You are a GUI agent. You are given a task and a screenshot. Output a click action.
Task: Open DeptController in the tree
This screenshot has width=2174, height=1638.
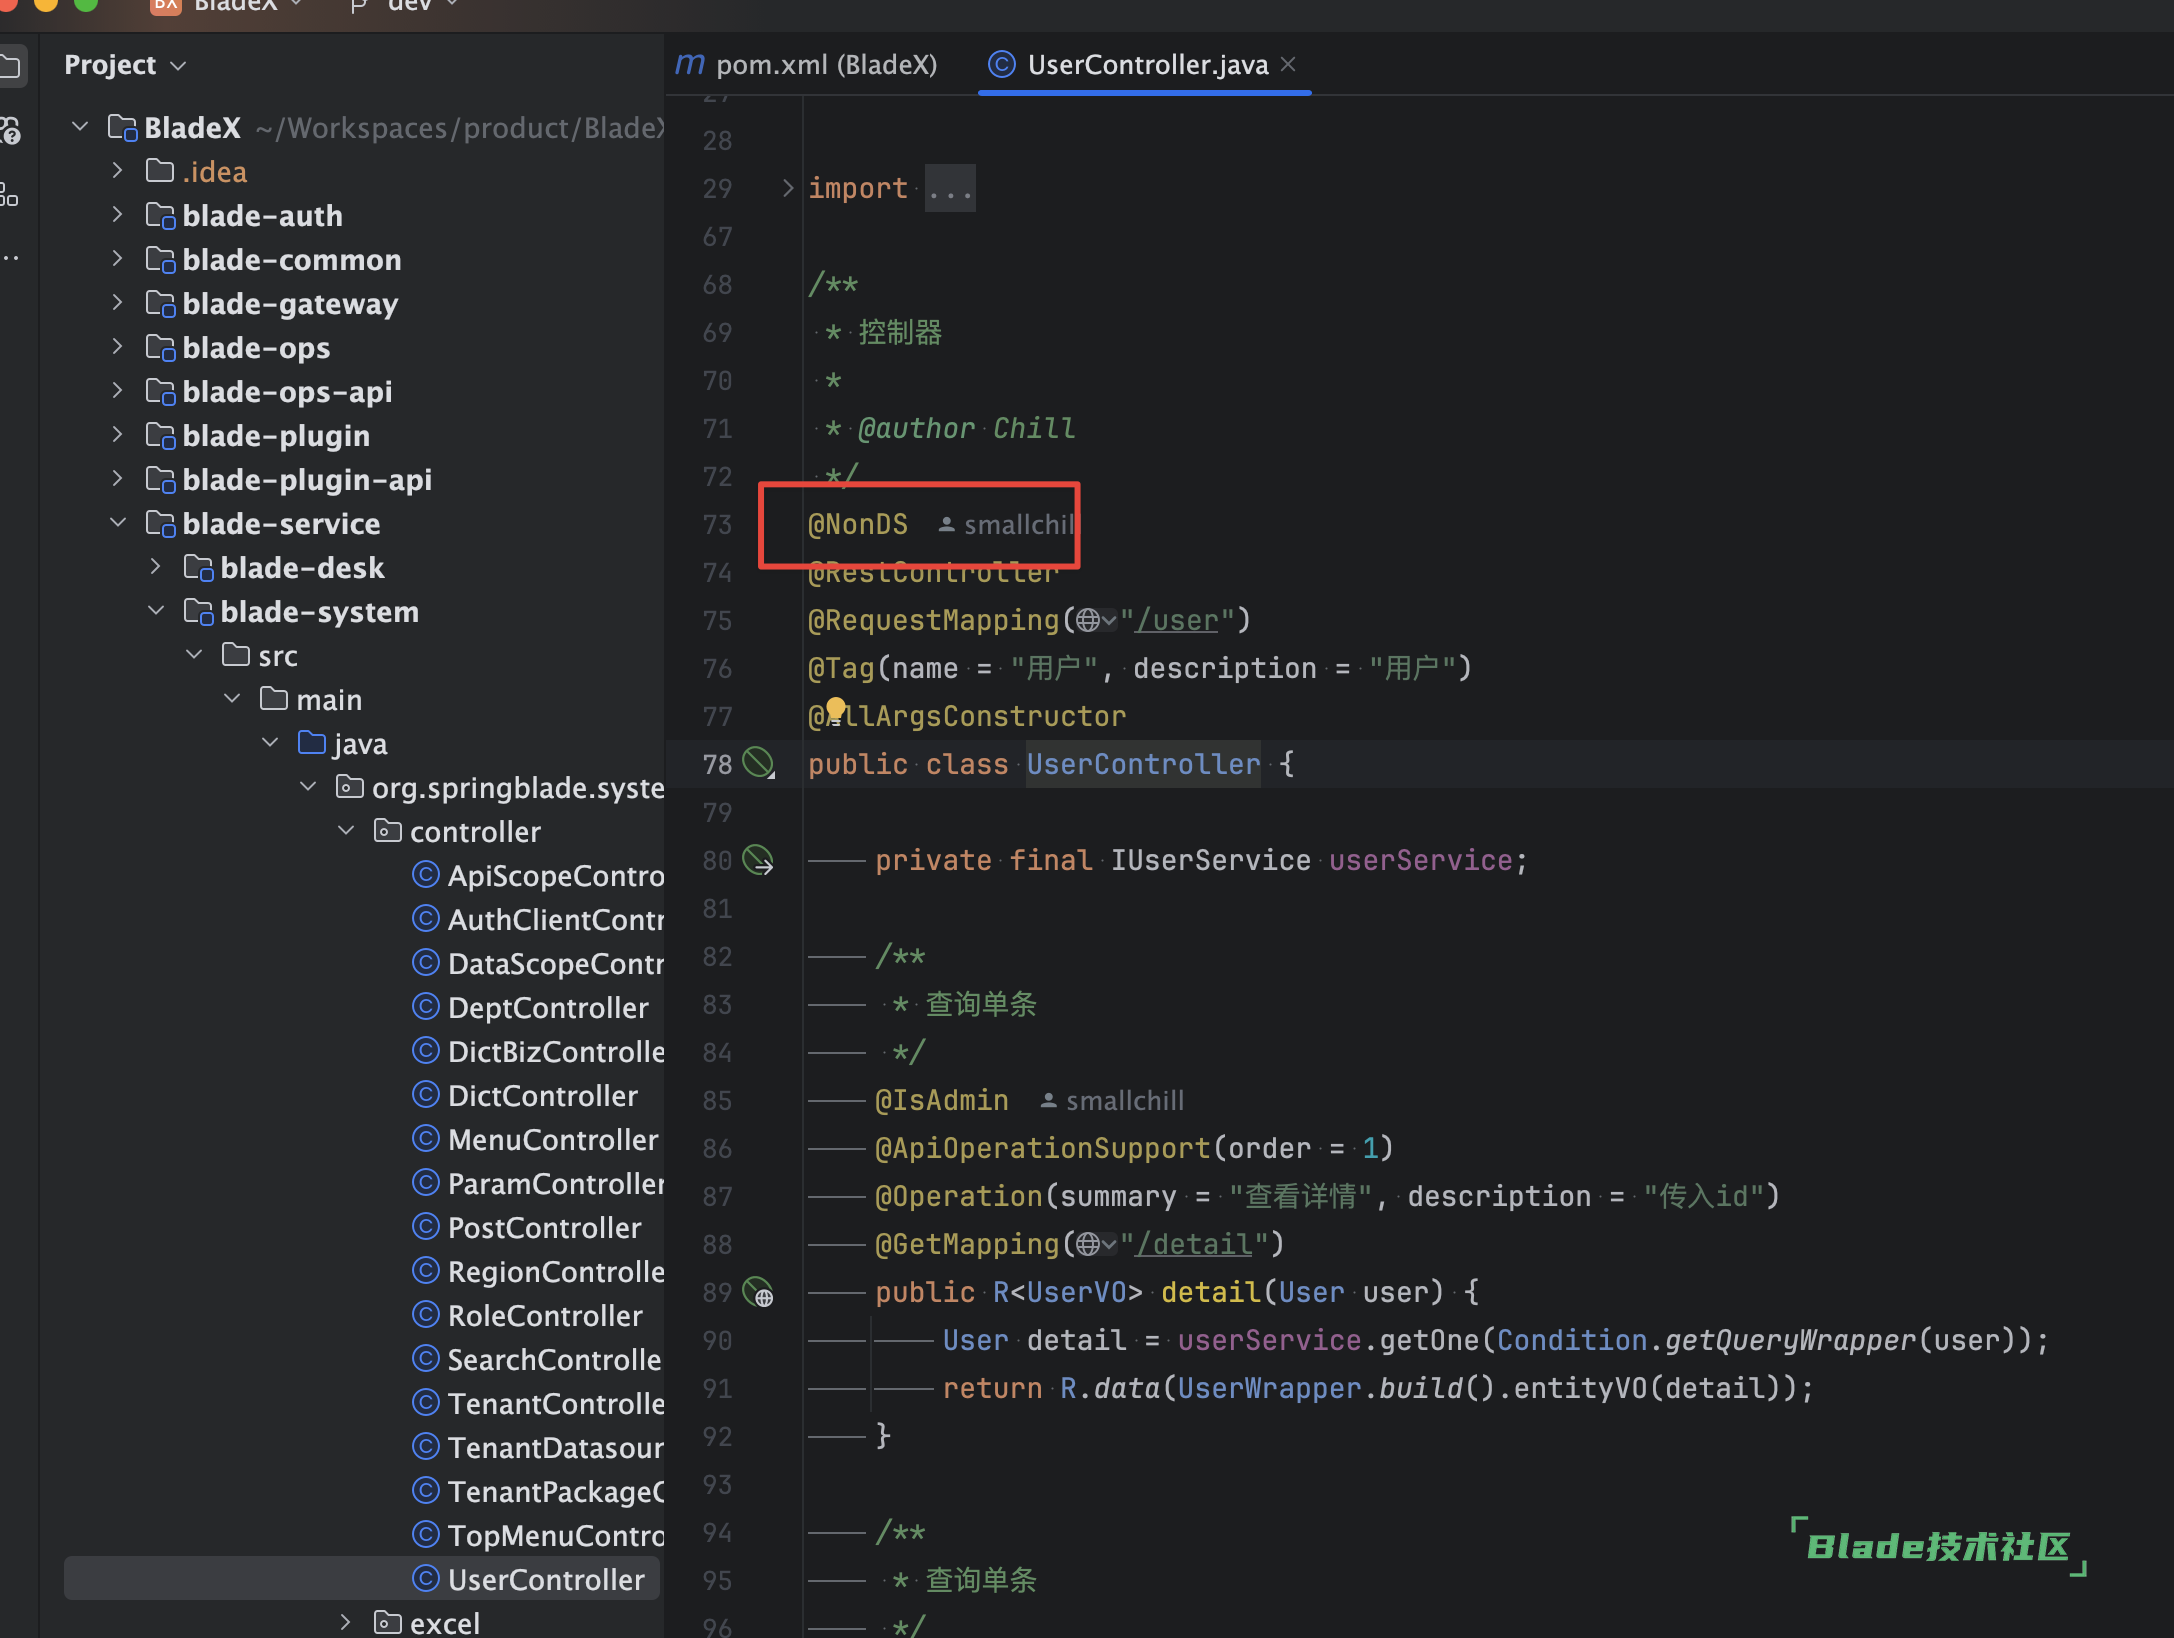point(530,1008)
